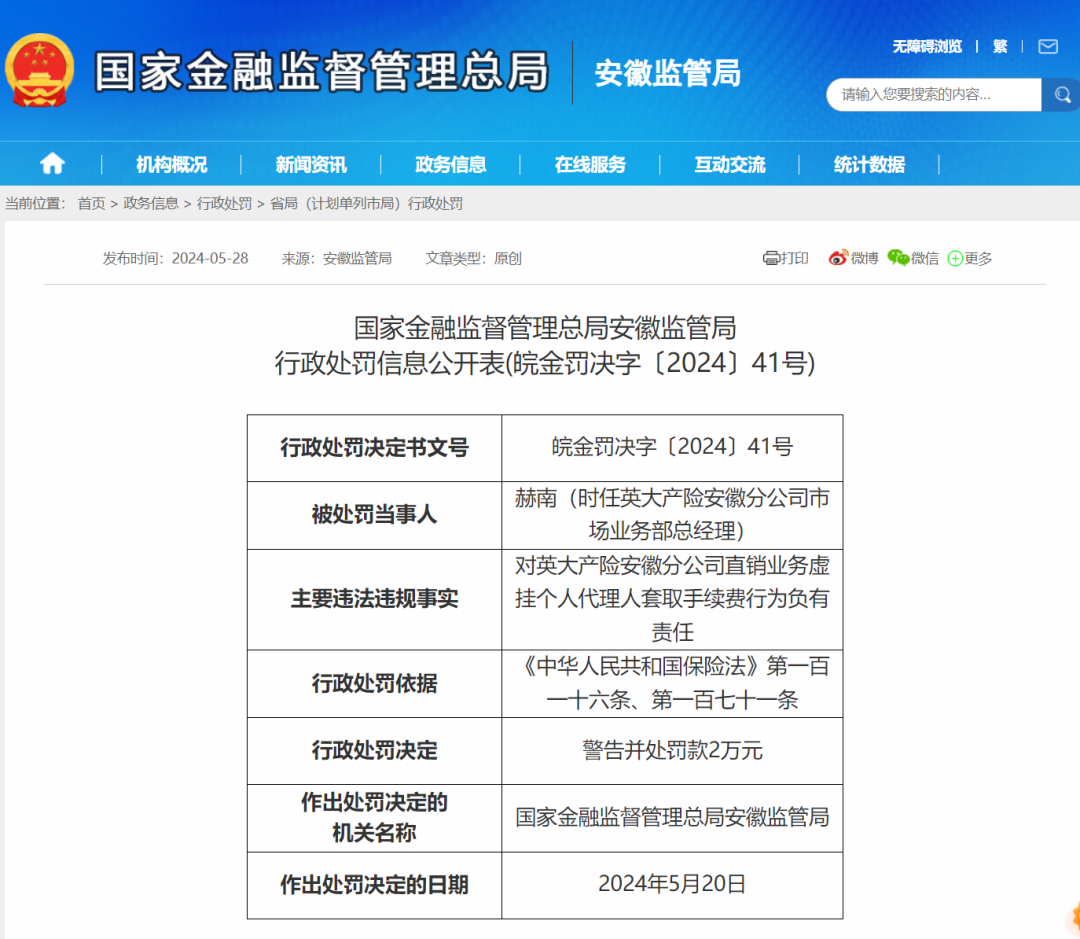This screenshot has height=939, width=1080.
Task: Click the article title ending 41号)
Action: point(545,345)
